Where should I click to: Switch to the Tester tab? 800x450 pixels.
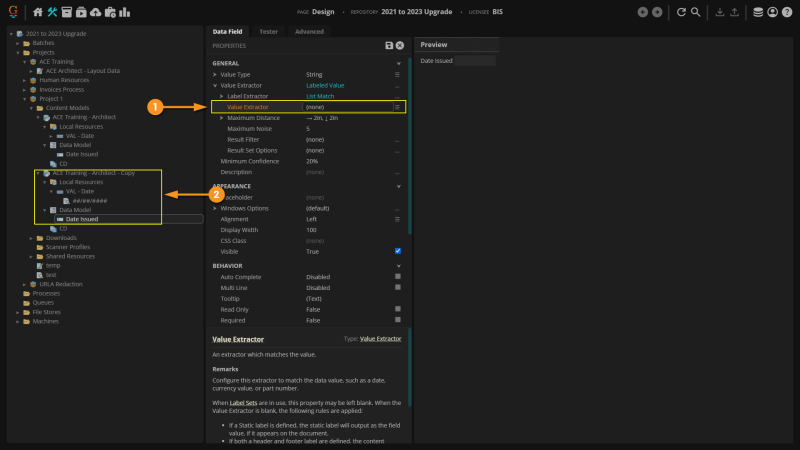(x=268, y=31)
